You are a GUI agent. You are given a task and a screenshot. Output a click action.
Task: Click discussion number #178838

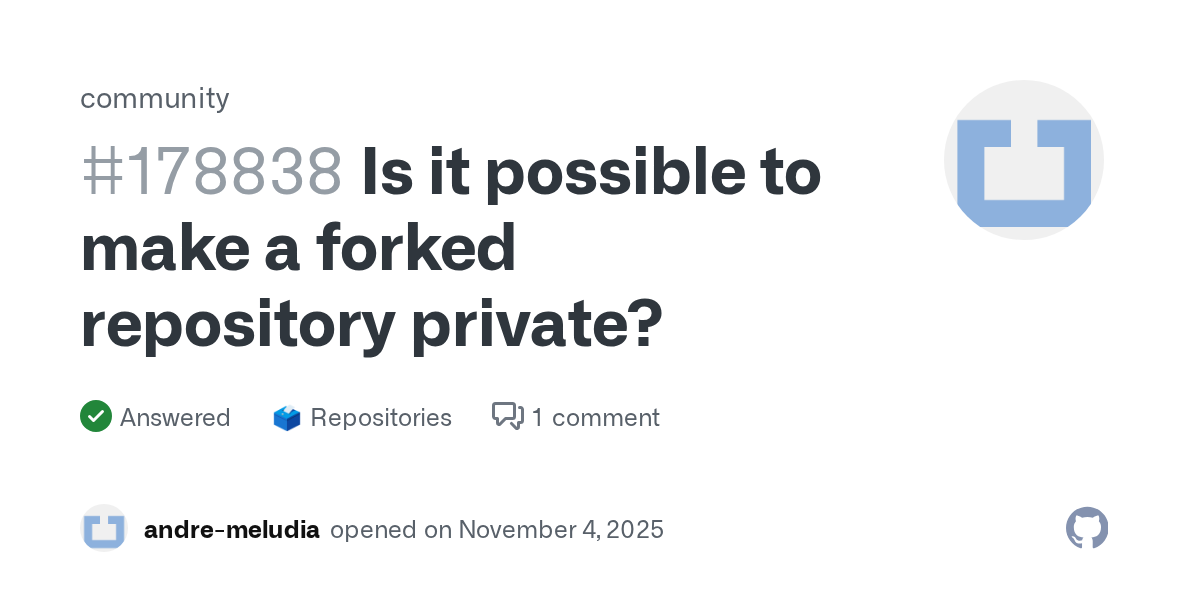(212, 172)
